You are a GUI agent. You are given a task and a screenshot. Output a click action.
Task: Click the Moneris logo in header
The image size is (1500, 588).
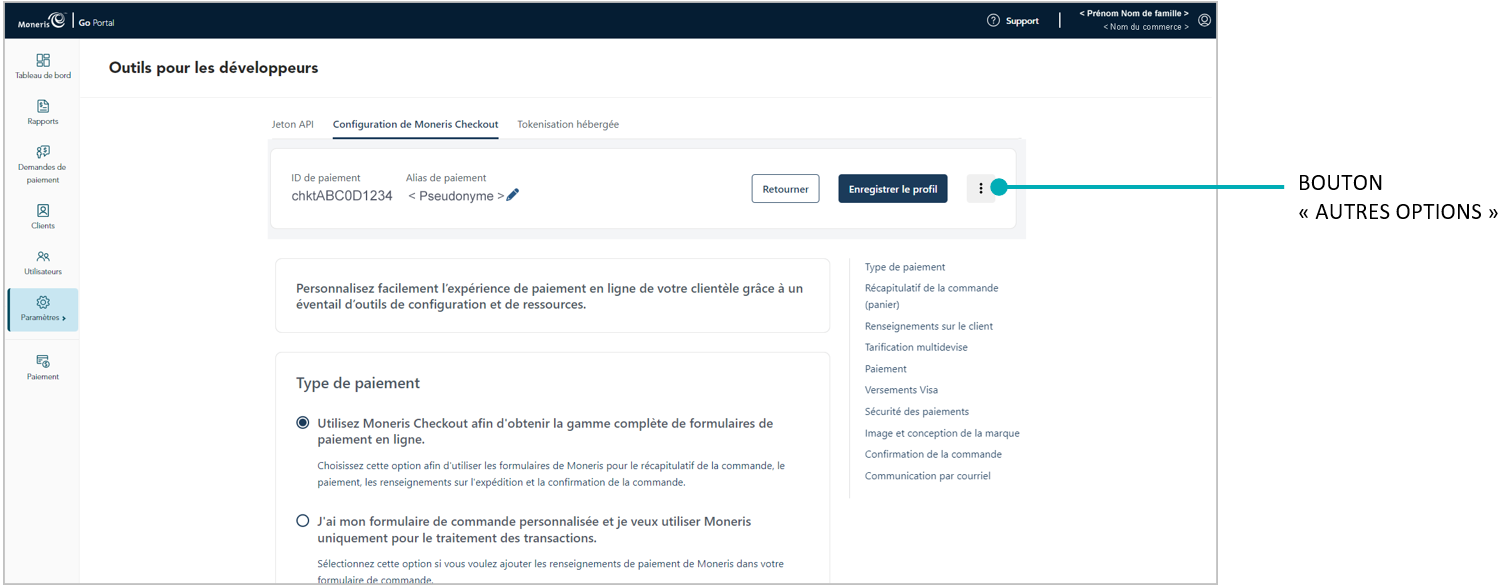[x=42, y=21]
